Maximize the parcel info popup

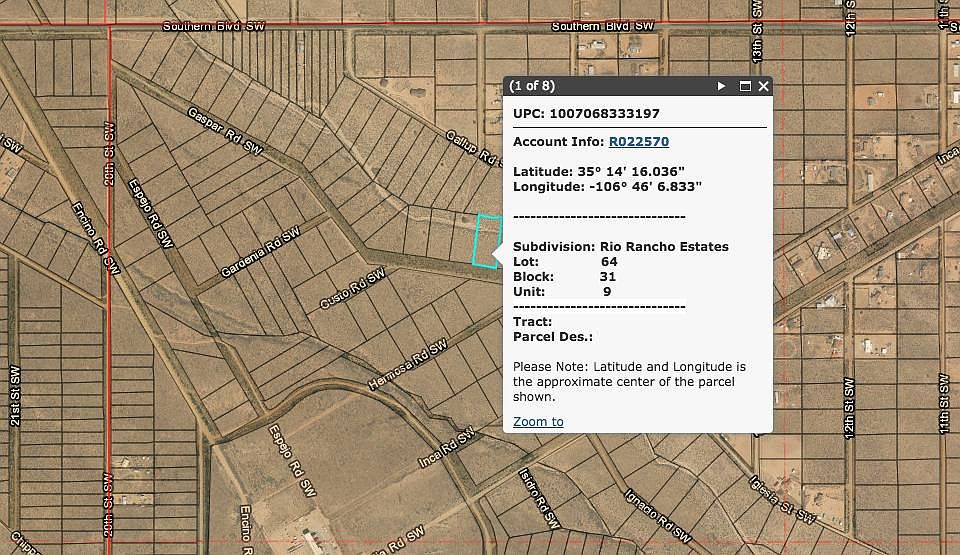tap(745, 87)
